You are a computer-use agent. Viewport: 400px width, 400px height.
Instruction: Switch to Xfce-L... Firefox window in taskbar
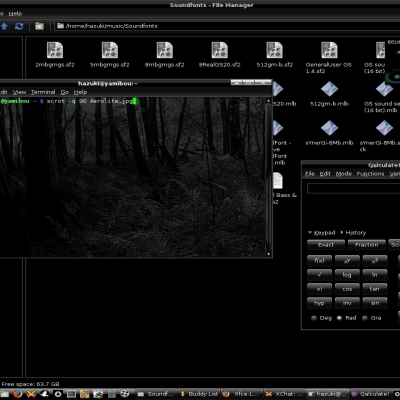tap(241, 394)
